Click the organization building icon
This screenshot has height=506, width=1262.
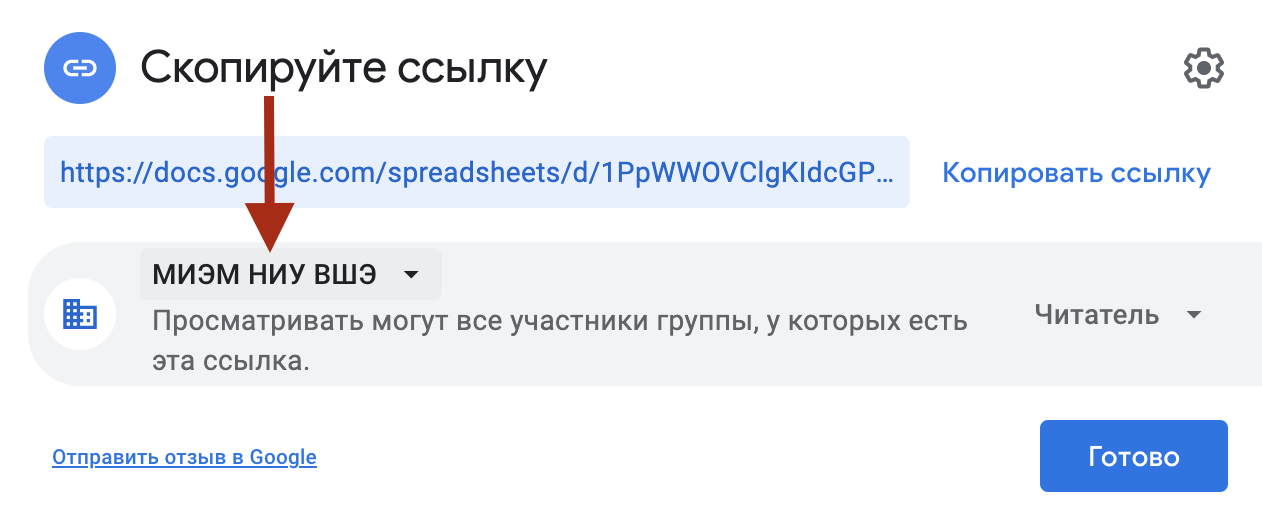(x=79, y=314)
